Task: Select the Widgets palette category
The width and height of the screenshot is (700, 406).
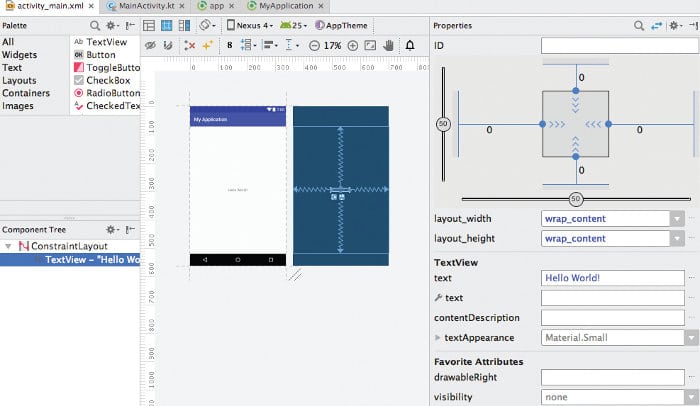Action: pyautogui.click(x=19, y=54)
